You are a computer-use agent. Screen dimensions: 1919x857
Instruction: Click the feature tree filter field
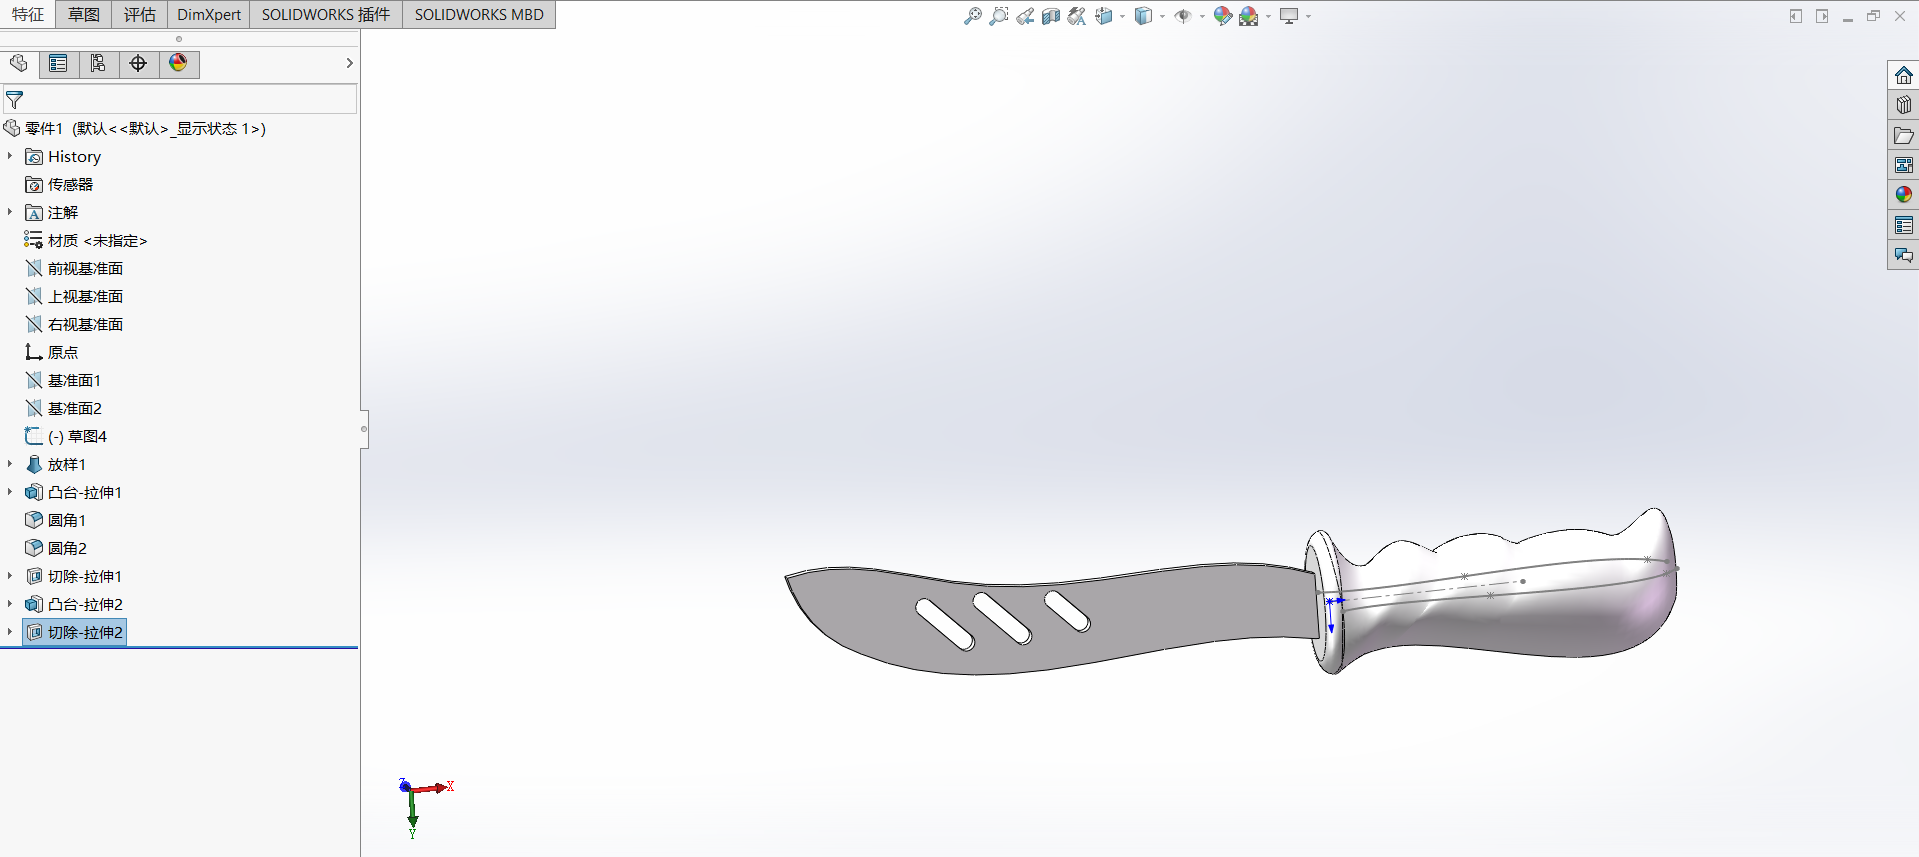[180, 100]
